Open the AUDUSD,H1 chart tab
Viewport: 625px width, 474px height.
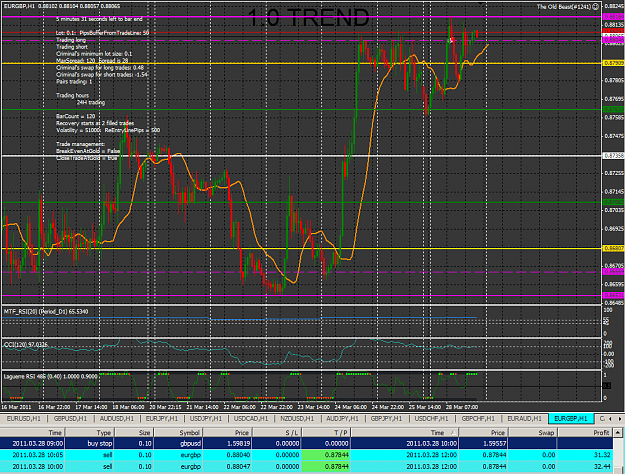pyautogui.click(x=116, y=419)
